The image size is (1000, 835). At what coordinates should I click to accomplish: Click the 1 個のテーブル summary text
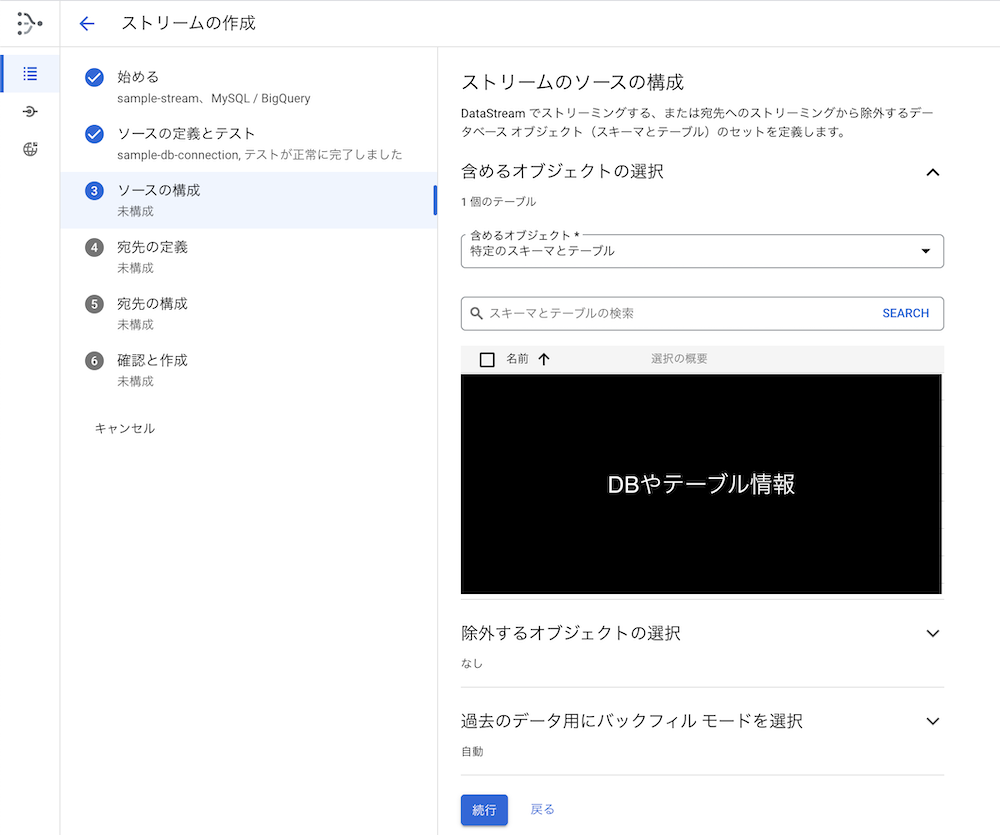click(499, 202)
